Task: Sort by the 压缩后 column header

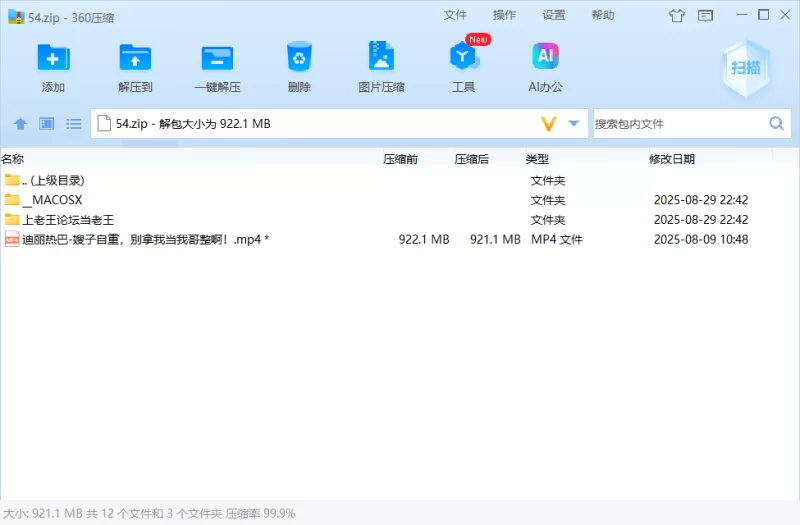Action: [x=471, y=159]
